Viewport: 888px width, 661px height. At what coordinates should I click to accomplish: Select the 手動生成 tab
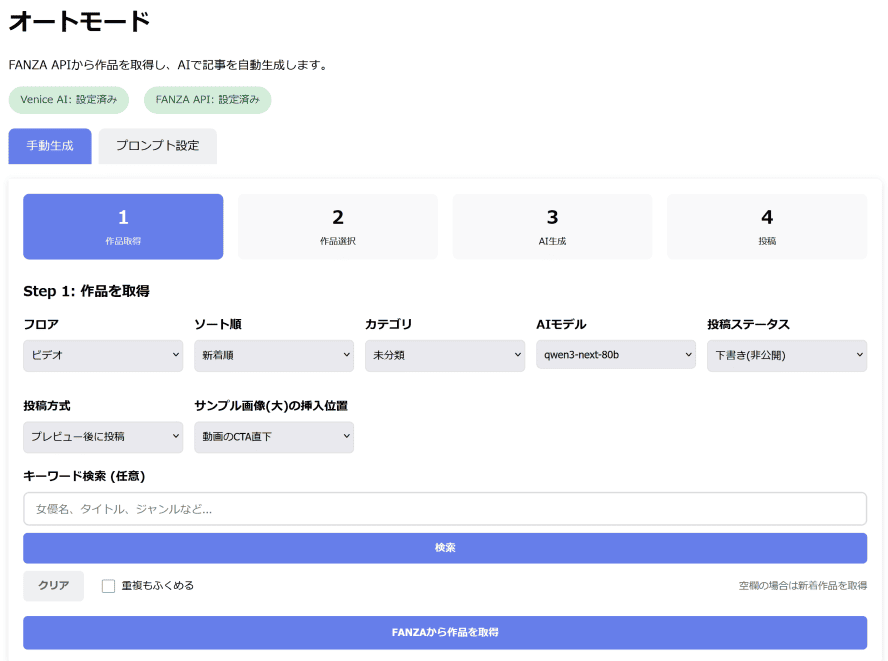[x=49, y=146]
